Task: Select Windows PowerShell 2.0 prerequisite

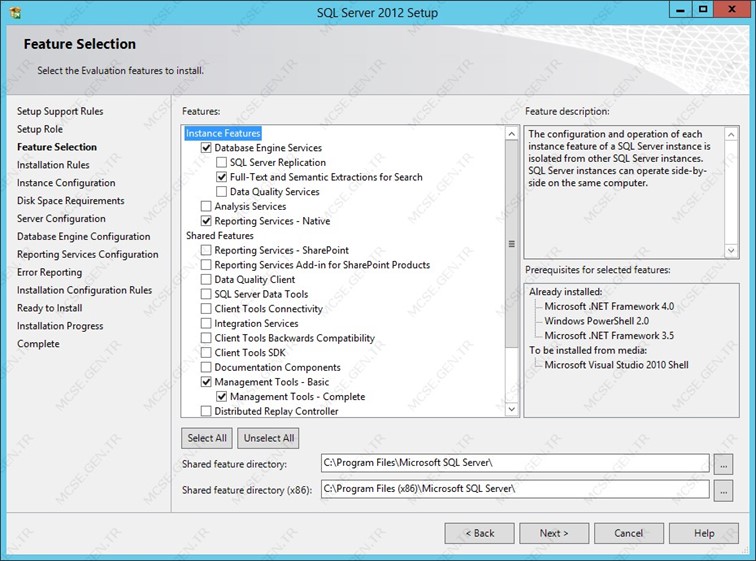Action: point(596,321)
